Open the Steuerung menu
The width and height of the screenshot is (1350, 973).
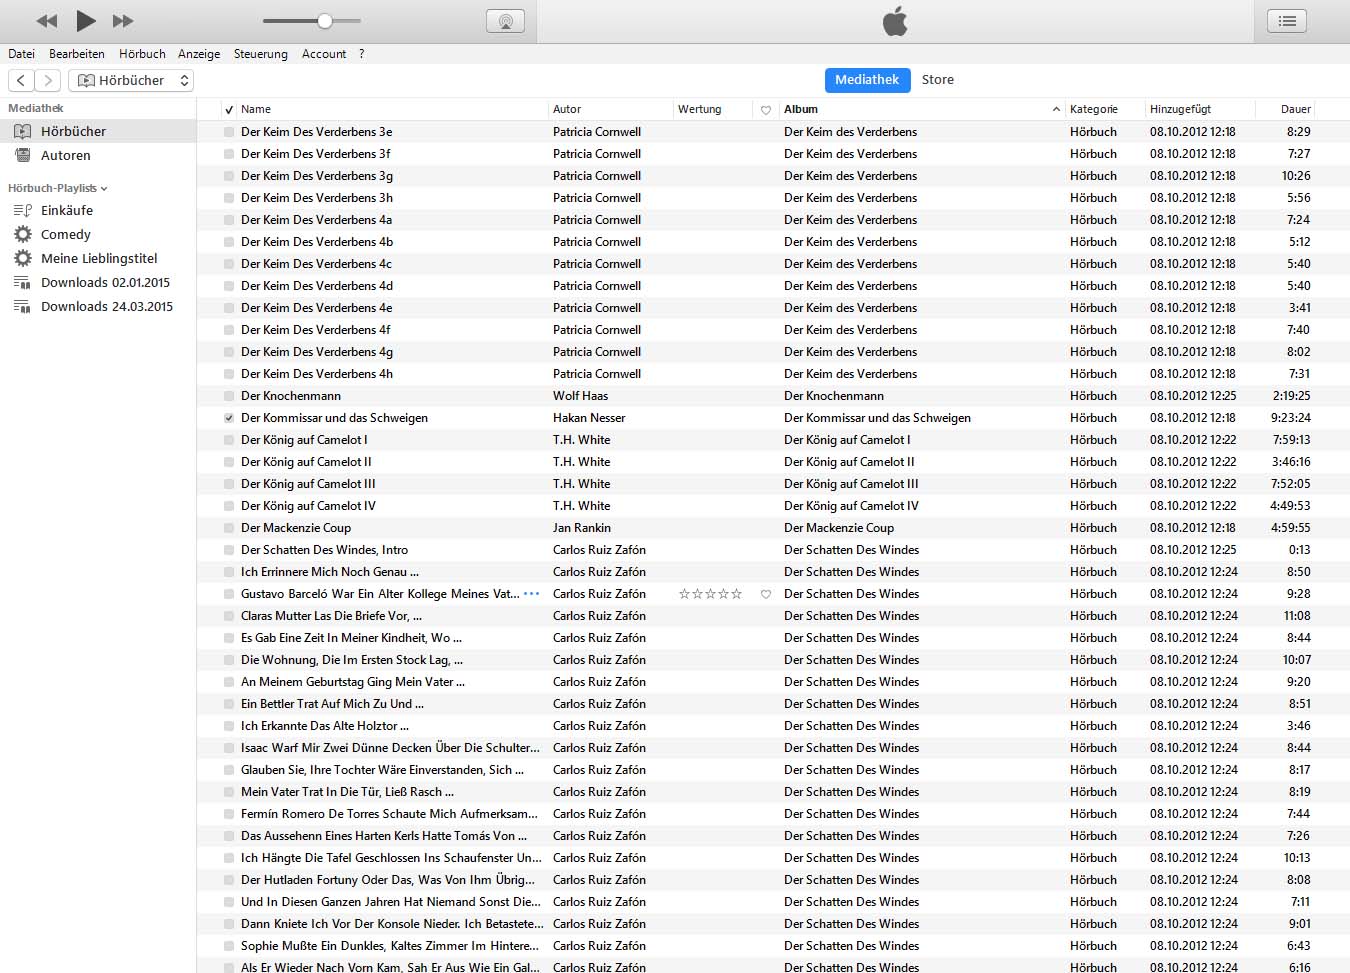pos(261,54)
